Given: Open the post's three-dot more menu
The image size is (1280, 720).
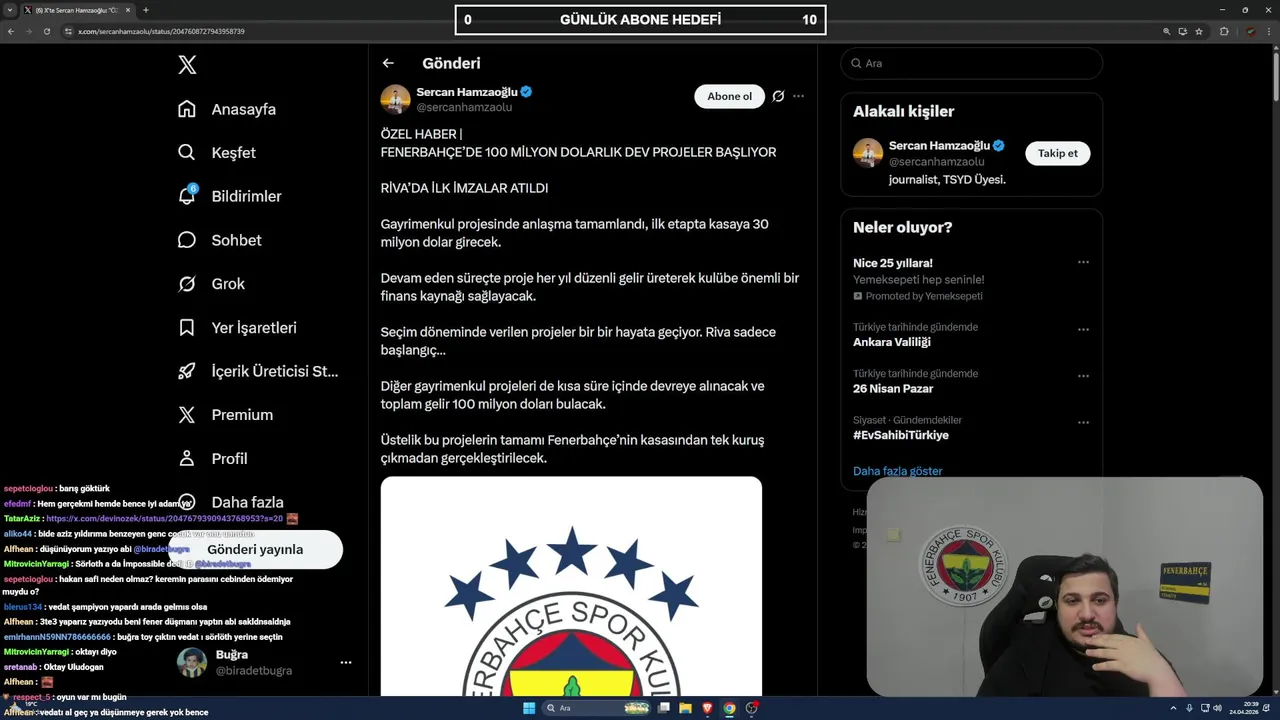Looking at the screenshot, I should pyautogui.click(x=798, y=96).
